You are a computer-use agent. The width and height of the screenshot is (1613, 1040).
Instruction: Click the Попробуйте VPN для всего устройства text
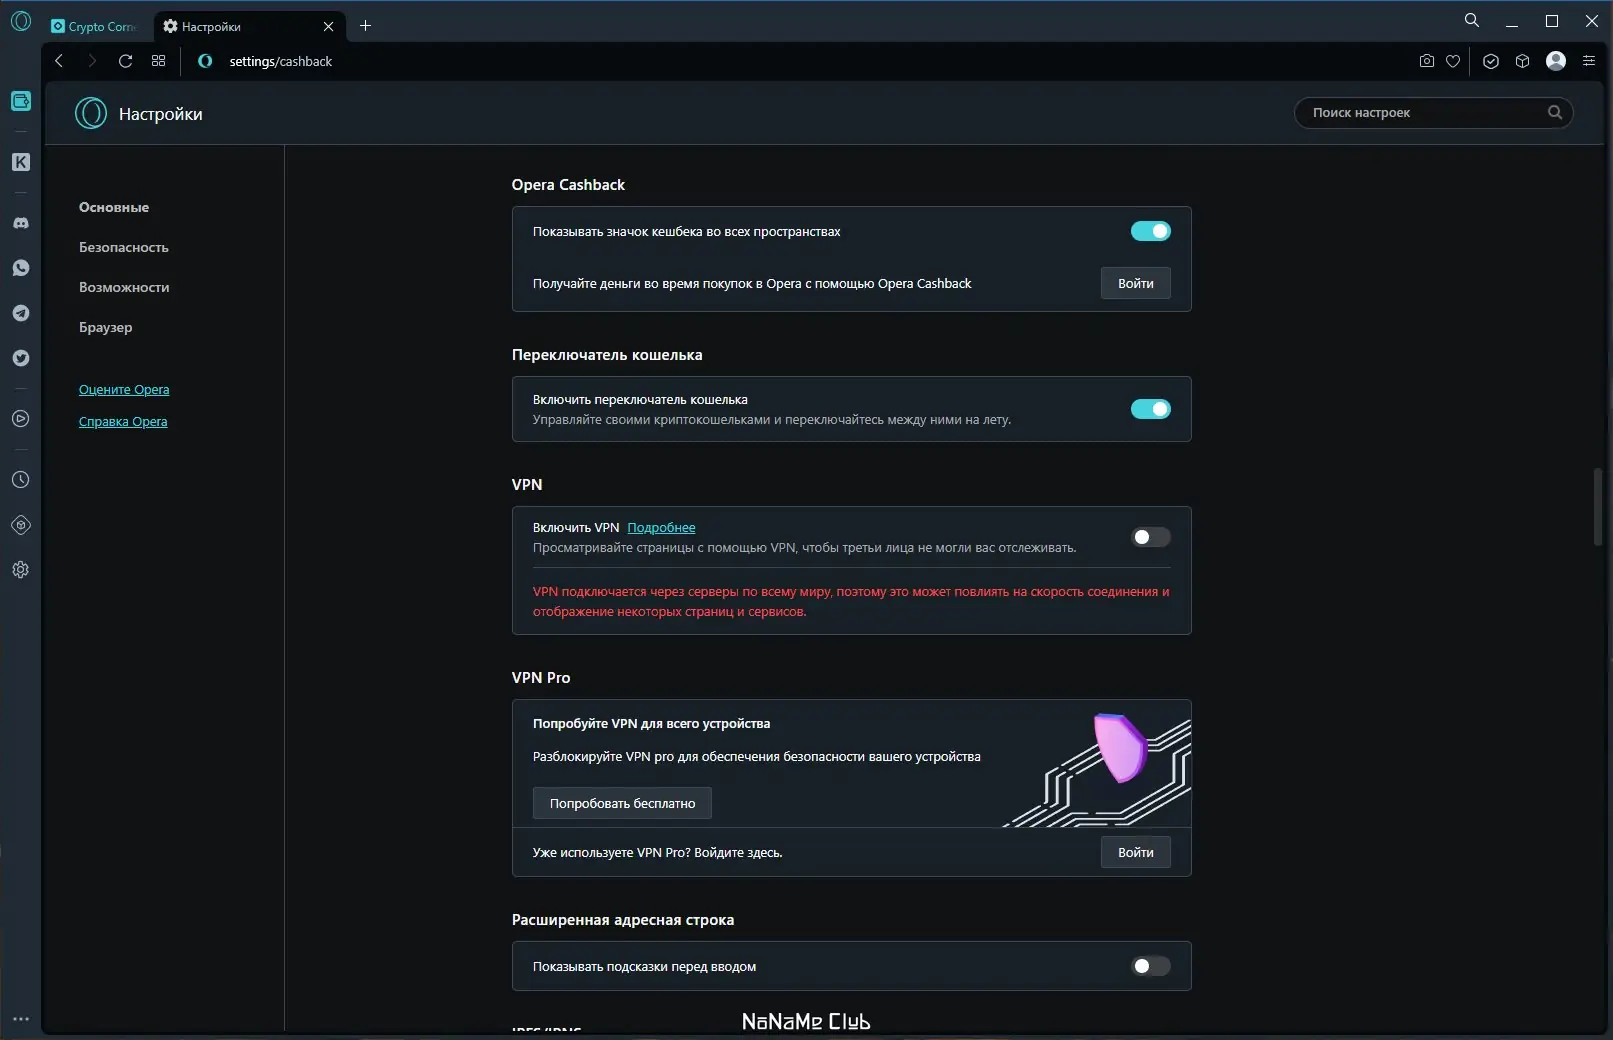coord(651,723)
